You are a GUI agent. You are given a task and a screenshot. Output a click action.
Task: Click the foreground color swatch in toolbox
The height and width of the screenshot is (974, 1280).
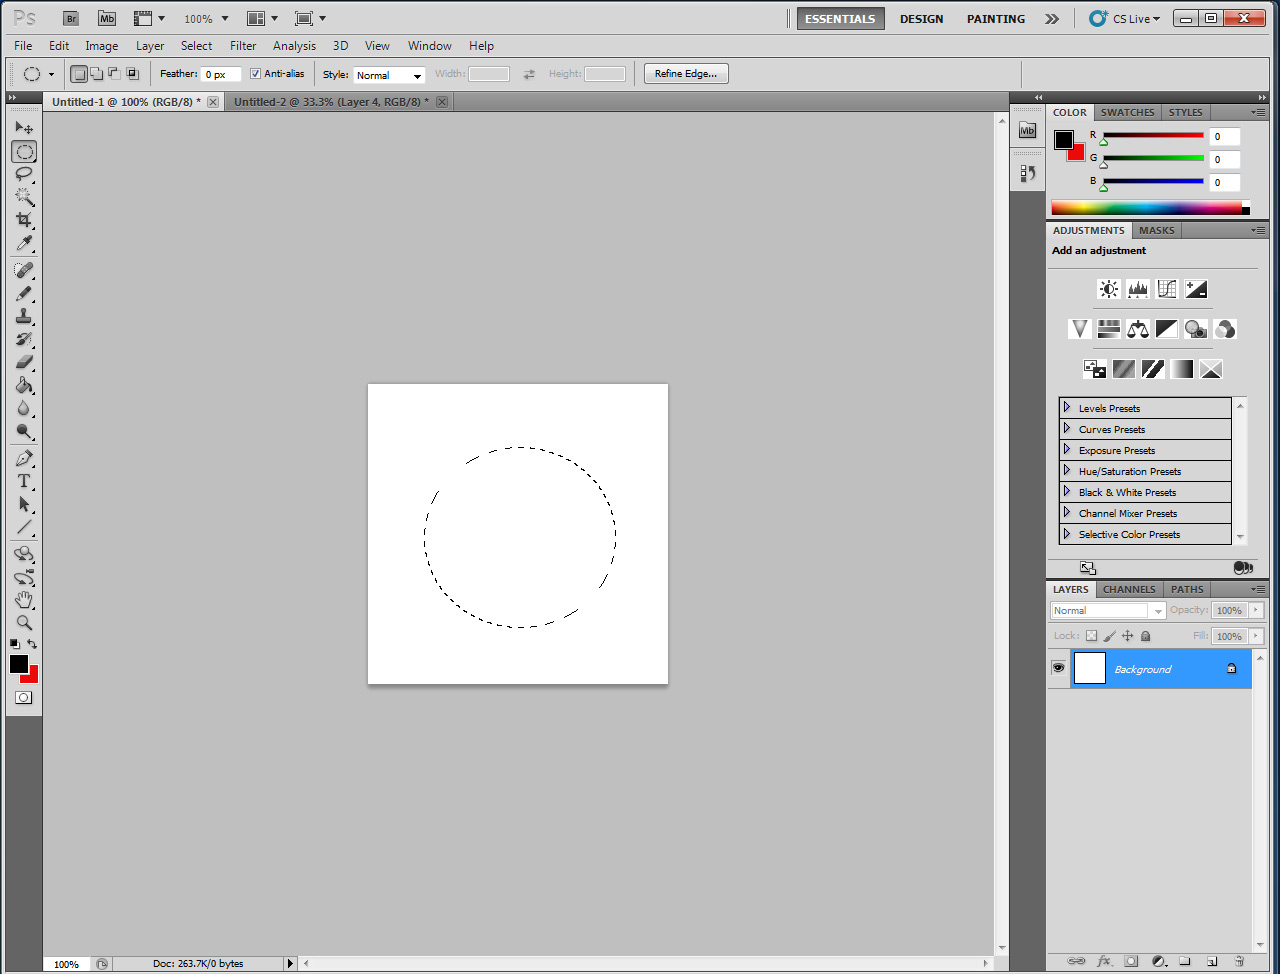tap(19, 664)
